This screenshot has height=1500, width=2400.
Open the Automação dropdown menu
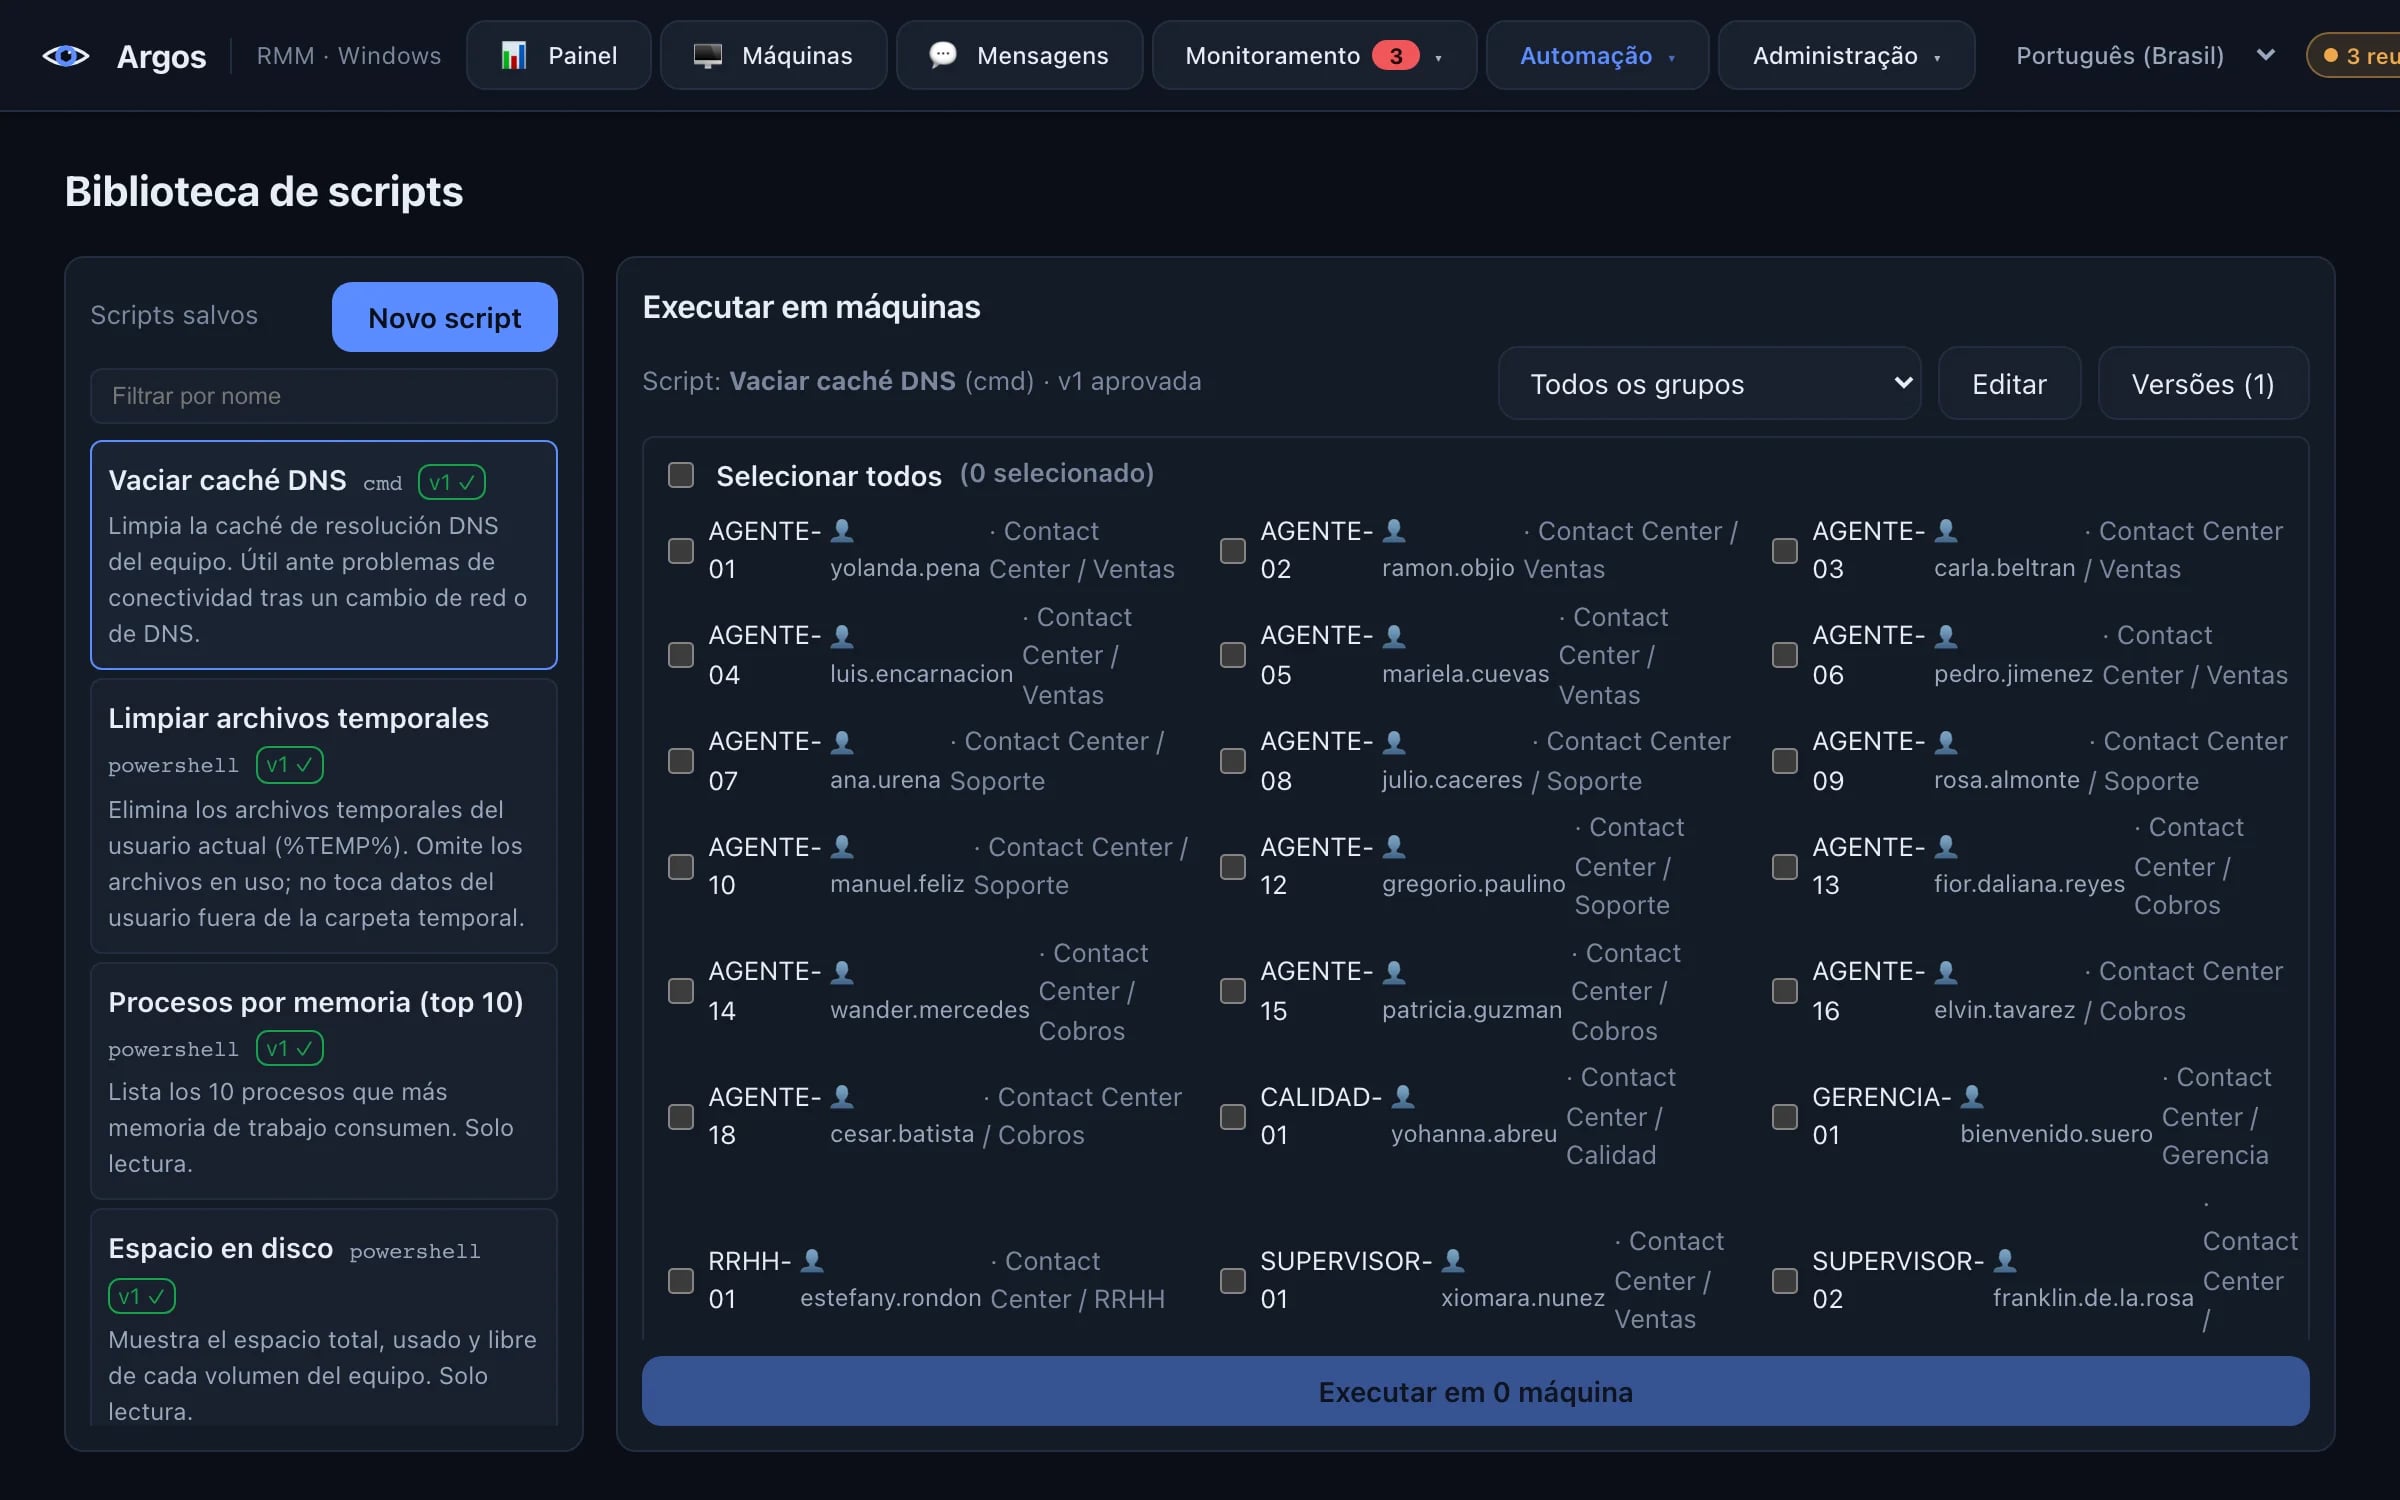(x=1597, y=56)
